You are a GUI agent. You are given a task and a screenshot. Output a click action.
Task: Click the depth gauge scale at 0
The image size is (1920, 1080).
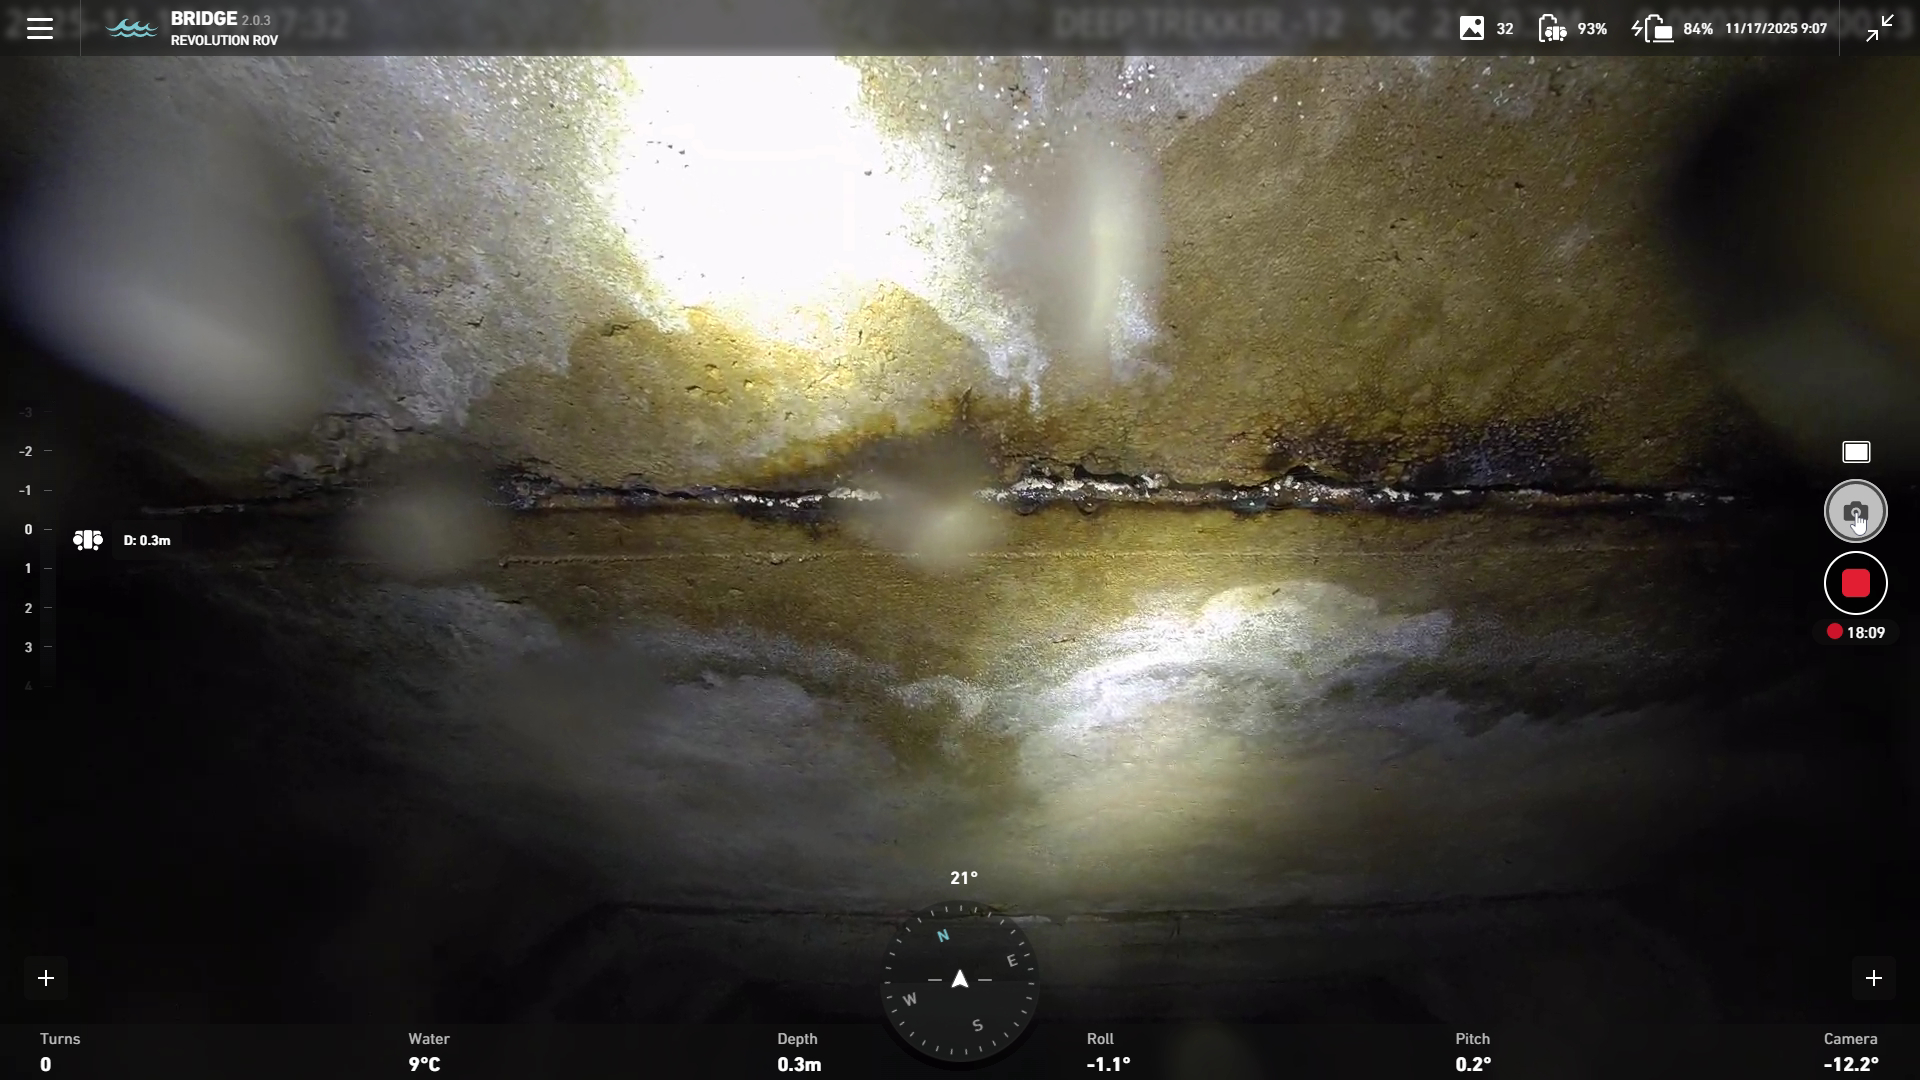click(x=29, y=529)
